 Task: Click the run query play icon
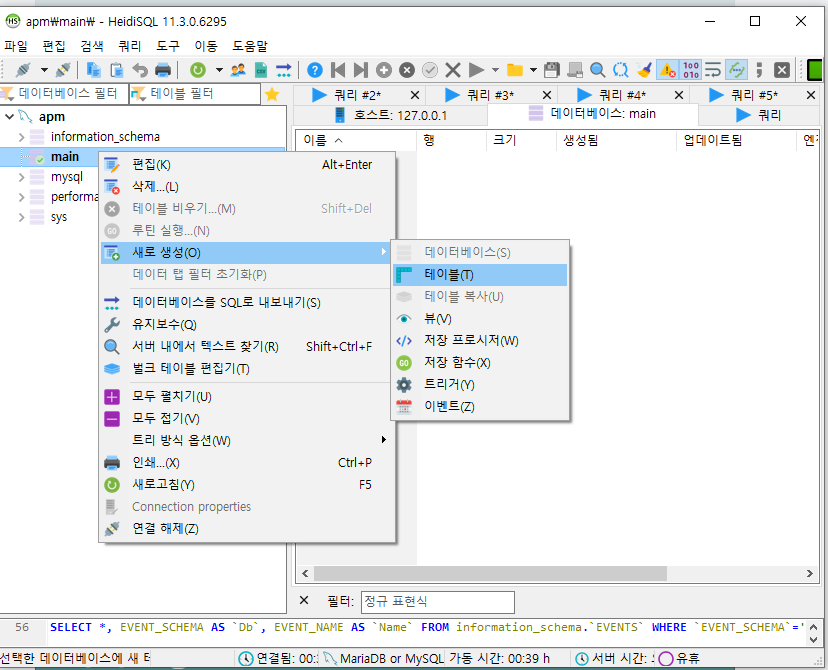coord(476,70)
